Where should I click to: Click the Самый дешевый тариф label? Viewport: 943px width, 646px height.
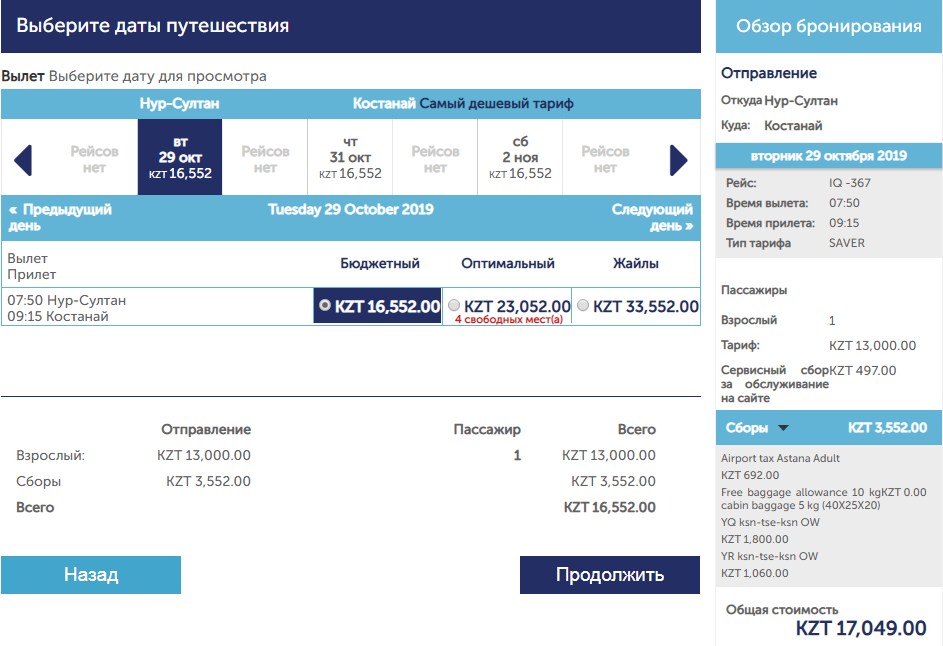496,104
